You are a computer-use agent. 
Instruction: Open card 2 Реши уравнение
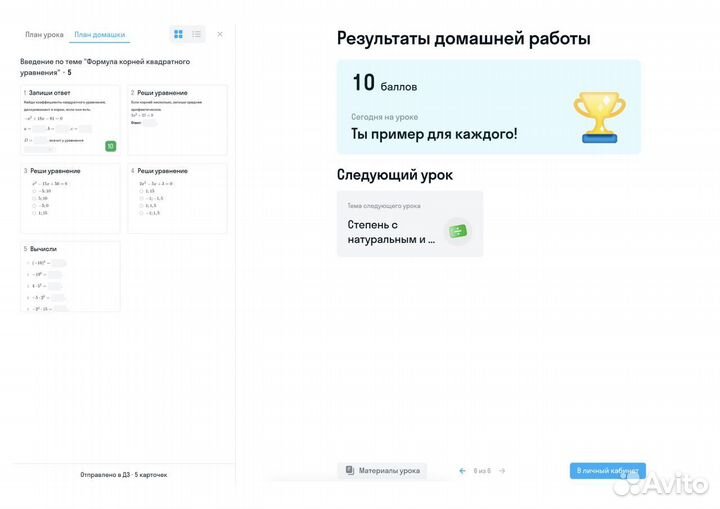point(177,120)
